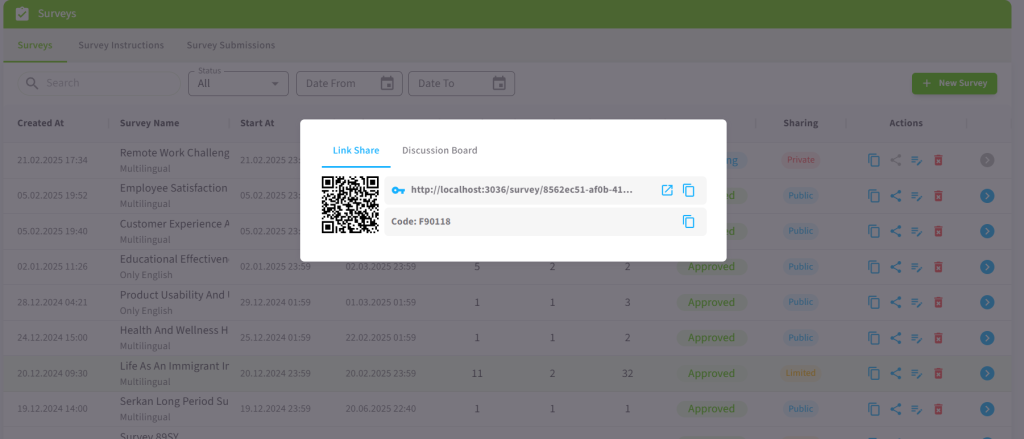Screen dimensions: 1024x439
Task: Click the Private sharing badge
Action: 801,160
